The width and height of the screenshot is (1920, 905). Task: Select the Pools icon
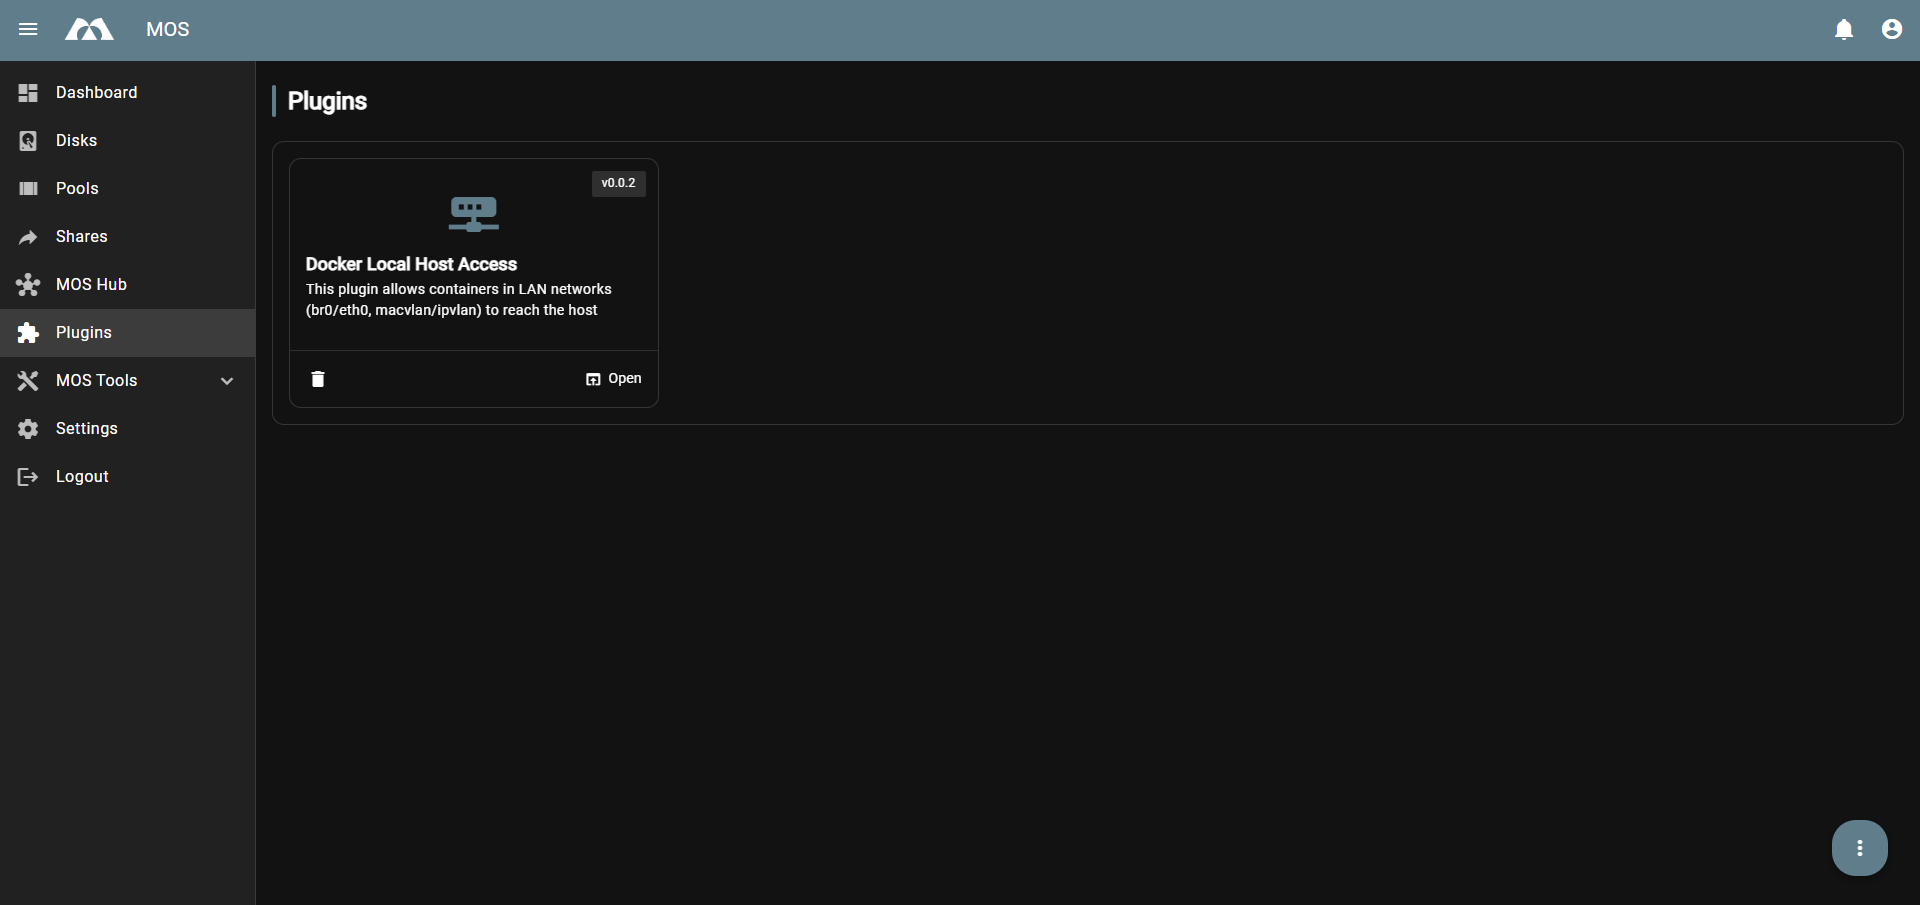[x=27, y=188]
